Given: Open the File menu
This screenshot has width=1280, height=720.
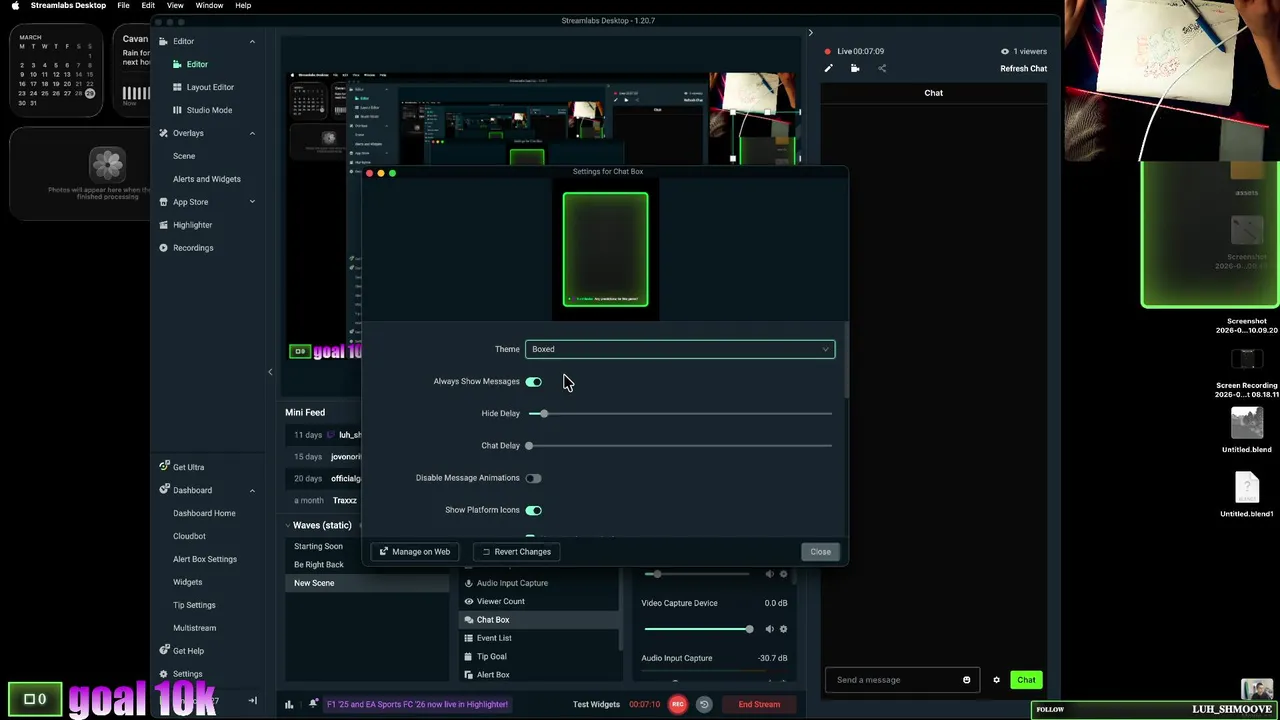Looking at the screenshot, I should tap(123, 6).
